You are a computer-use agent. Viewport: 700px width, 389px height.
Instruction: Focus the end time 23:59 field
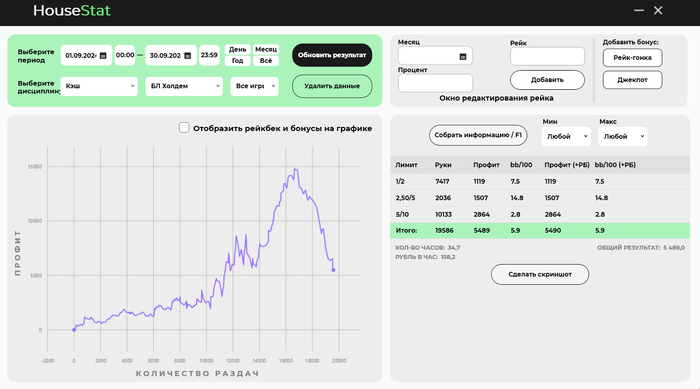[x=209, y=55]
